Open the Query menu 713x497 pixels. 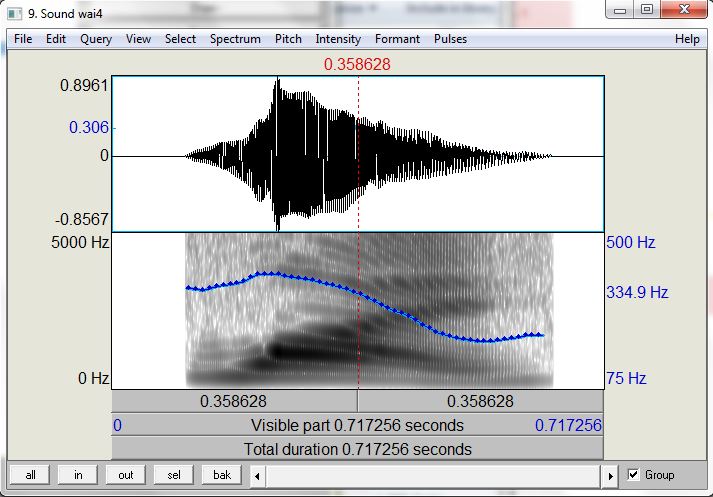(96, 39)
